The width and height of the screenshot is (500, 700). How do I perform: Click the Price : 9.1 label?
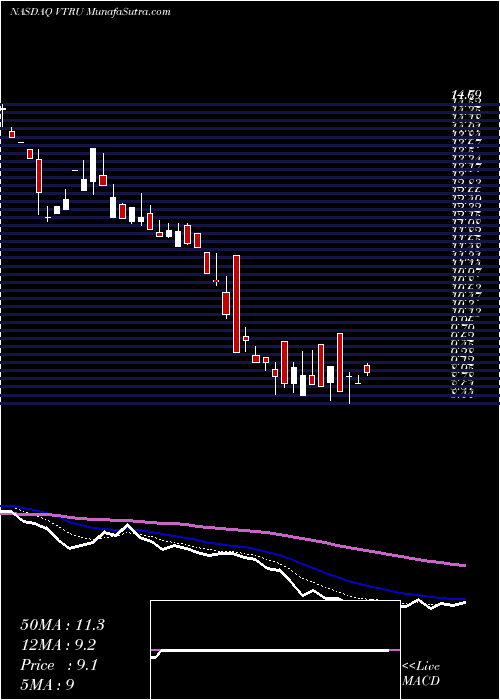tap(59, 665)
